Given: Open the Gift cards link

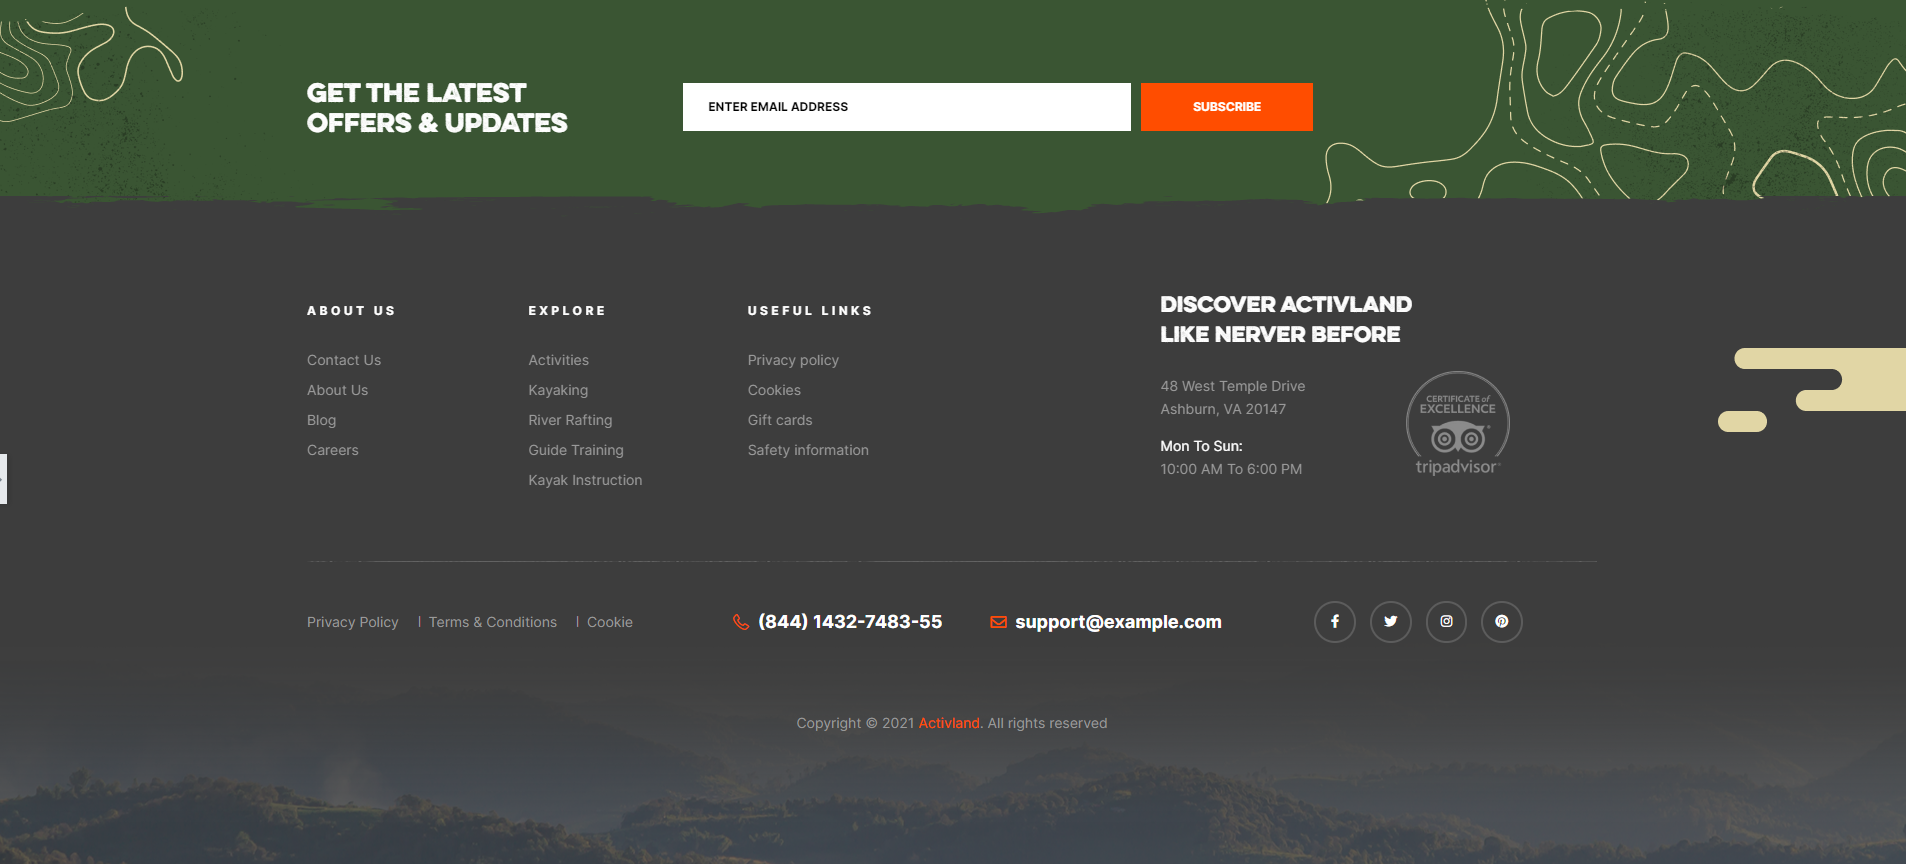Looking at the screenshot, I should click(780, 420).
